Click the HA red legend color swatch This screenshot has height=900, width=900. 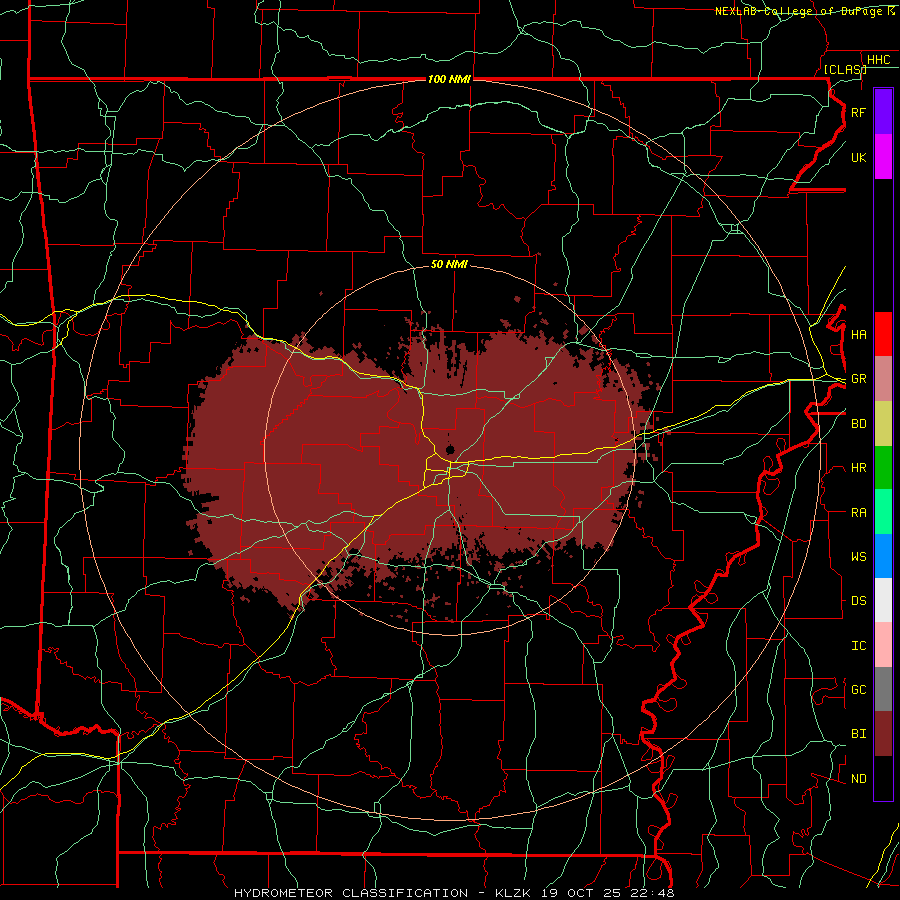coord(883,334)
